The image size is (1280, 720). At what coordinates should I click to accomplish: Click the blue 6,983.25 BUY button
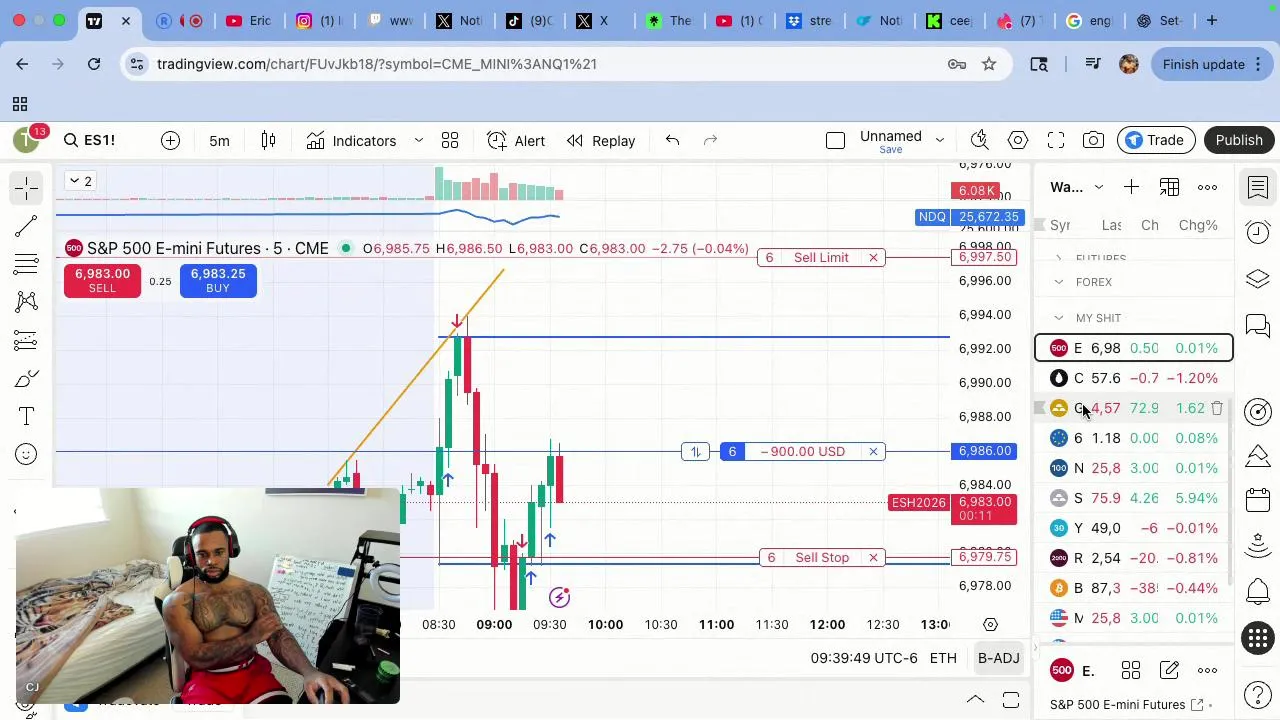pyautogui.click(x=218, y=280)
